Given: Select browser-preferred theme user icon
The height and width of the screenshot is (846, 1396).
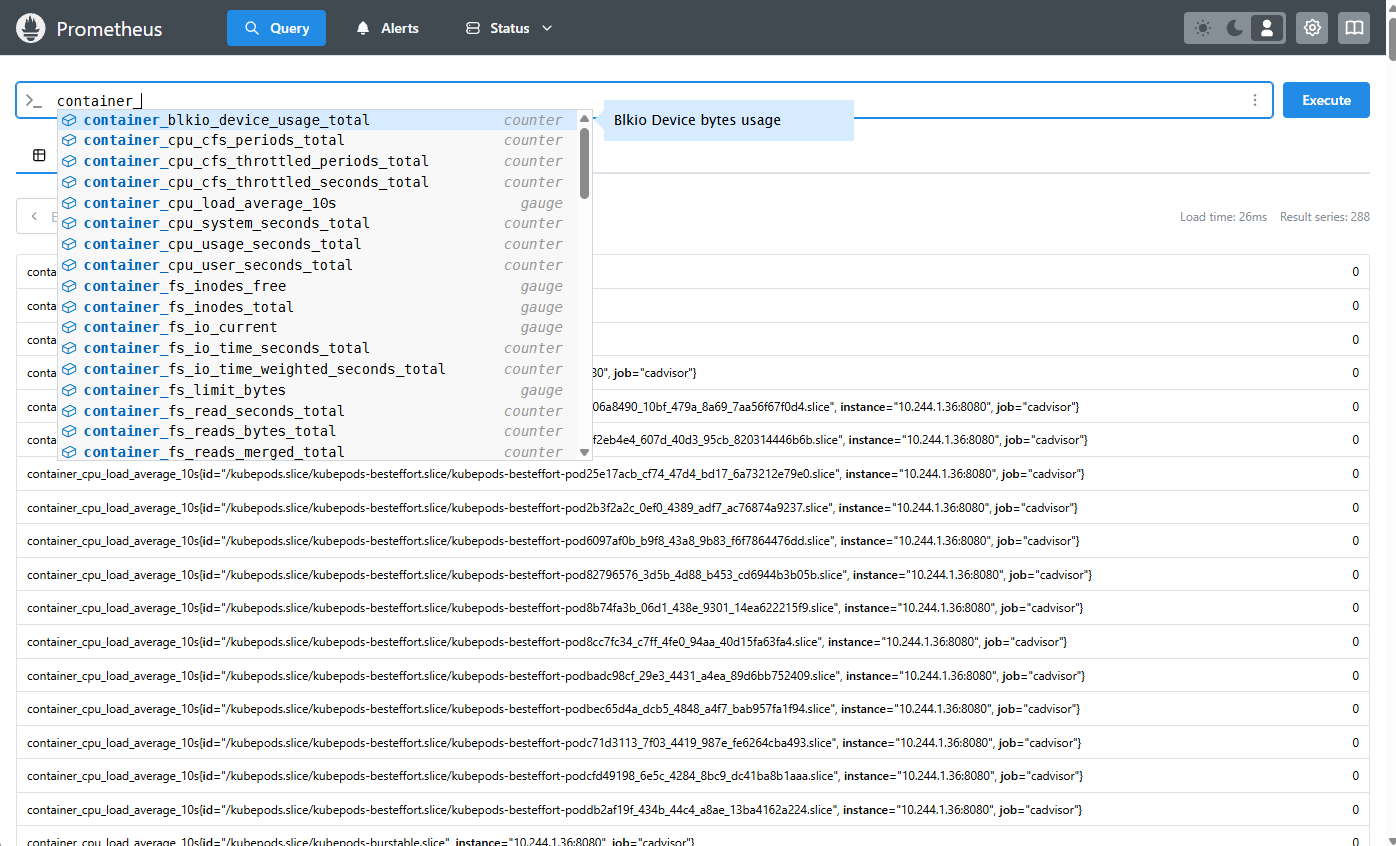Looking at the screenshot, I should pyautogui.click(x=1267, y=28).
